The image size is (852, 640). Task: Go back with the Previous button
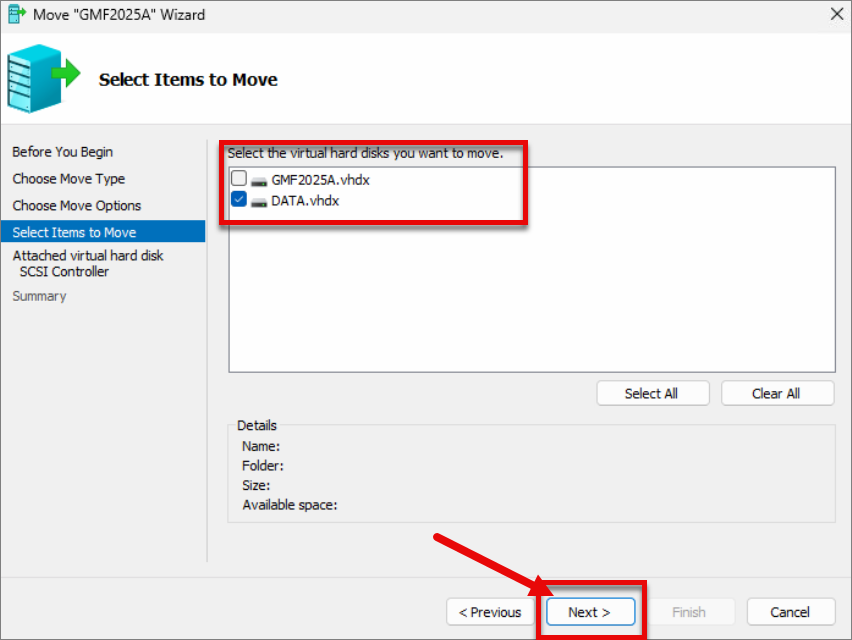[x=490, y=612]
